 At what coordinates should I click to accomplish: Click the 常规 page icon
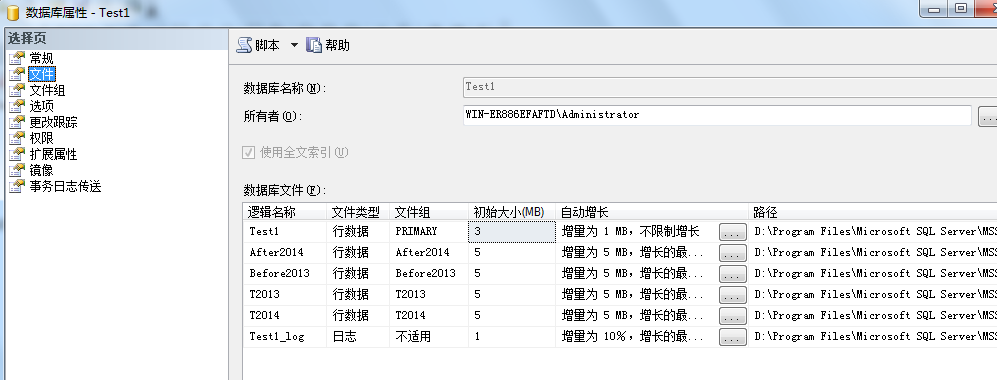(x=17, y=58)
